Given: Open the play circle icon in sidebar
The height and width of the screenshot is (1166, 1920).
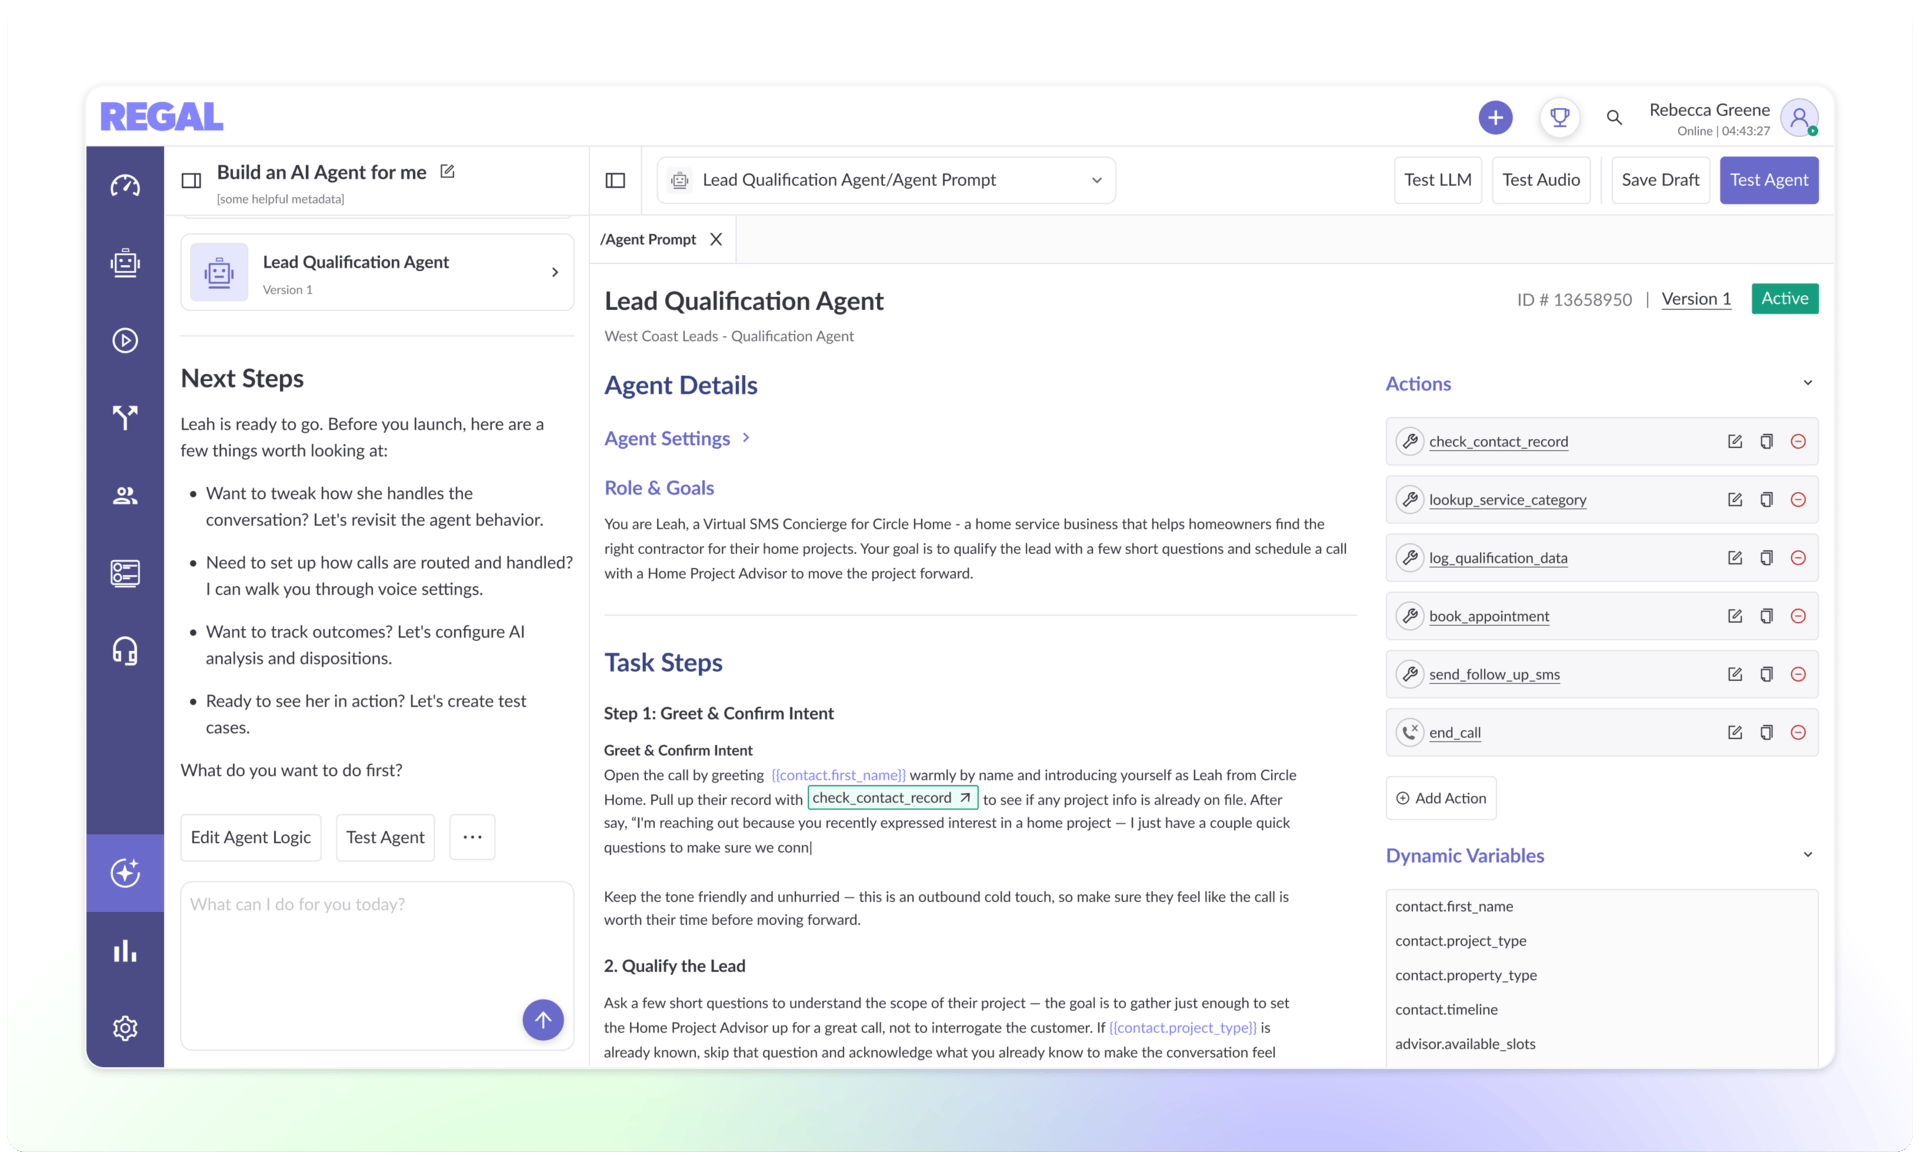Looking at the screenshot, I should coord(125,341).
